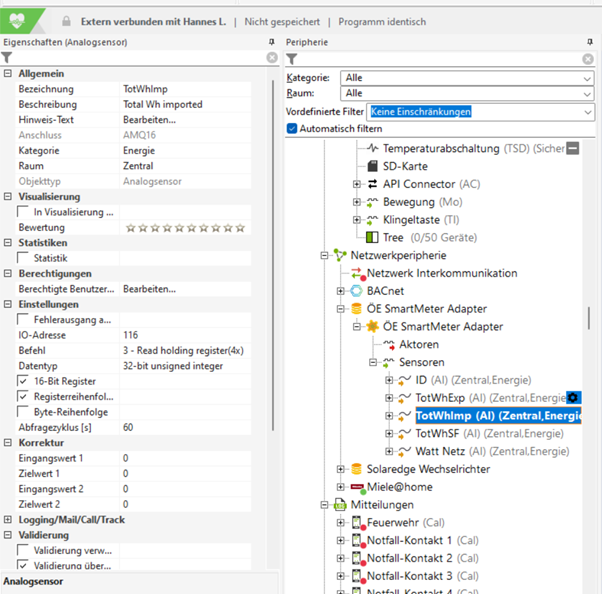Image resolution: width=602 pixels, height=594 pixels.
Task: Click the lock icon beside Extern verbunden
Action: pos(66,21)
